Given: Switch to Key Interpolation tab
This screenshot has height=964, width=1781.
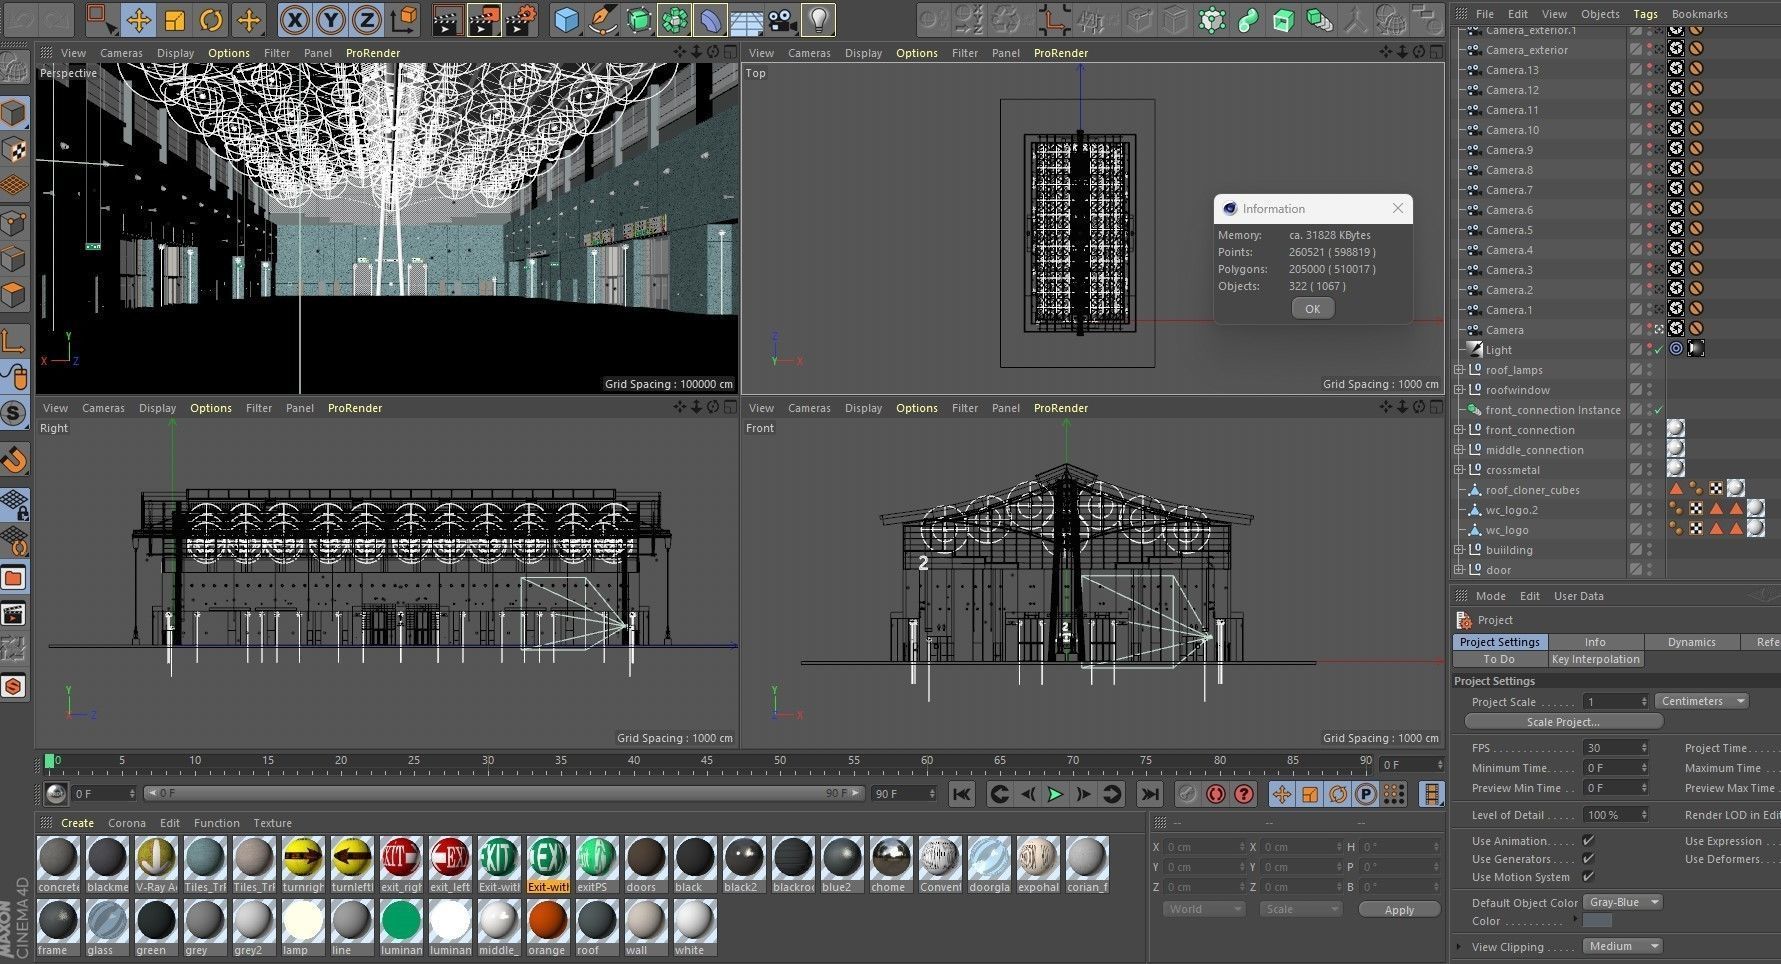Looking at the screenshot, I should pyautogui.click(x=1595, y=659).
